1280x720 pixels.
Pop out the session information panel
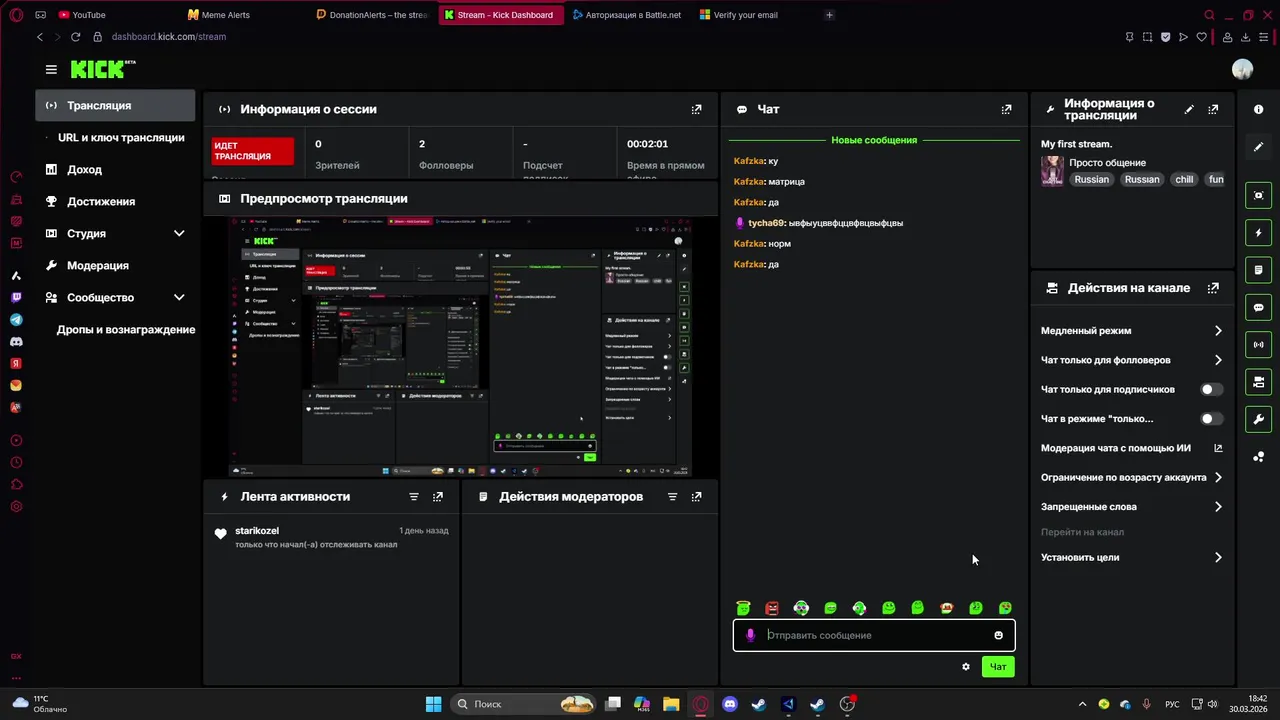click(x=697, y=109)
